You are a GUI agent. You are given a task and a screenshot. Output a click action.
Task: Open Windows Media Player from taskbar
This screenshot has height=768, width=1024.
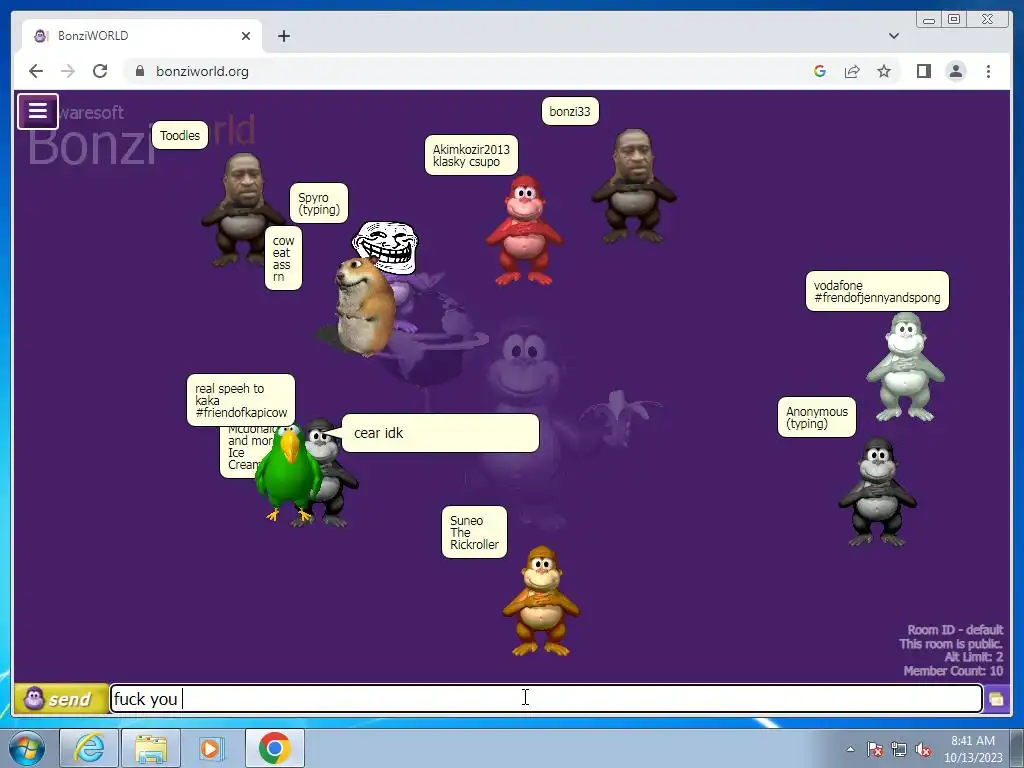[211, 748]
